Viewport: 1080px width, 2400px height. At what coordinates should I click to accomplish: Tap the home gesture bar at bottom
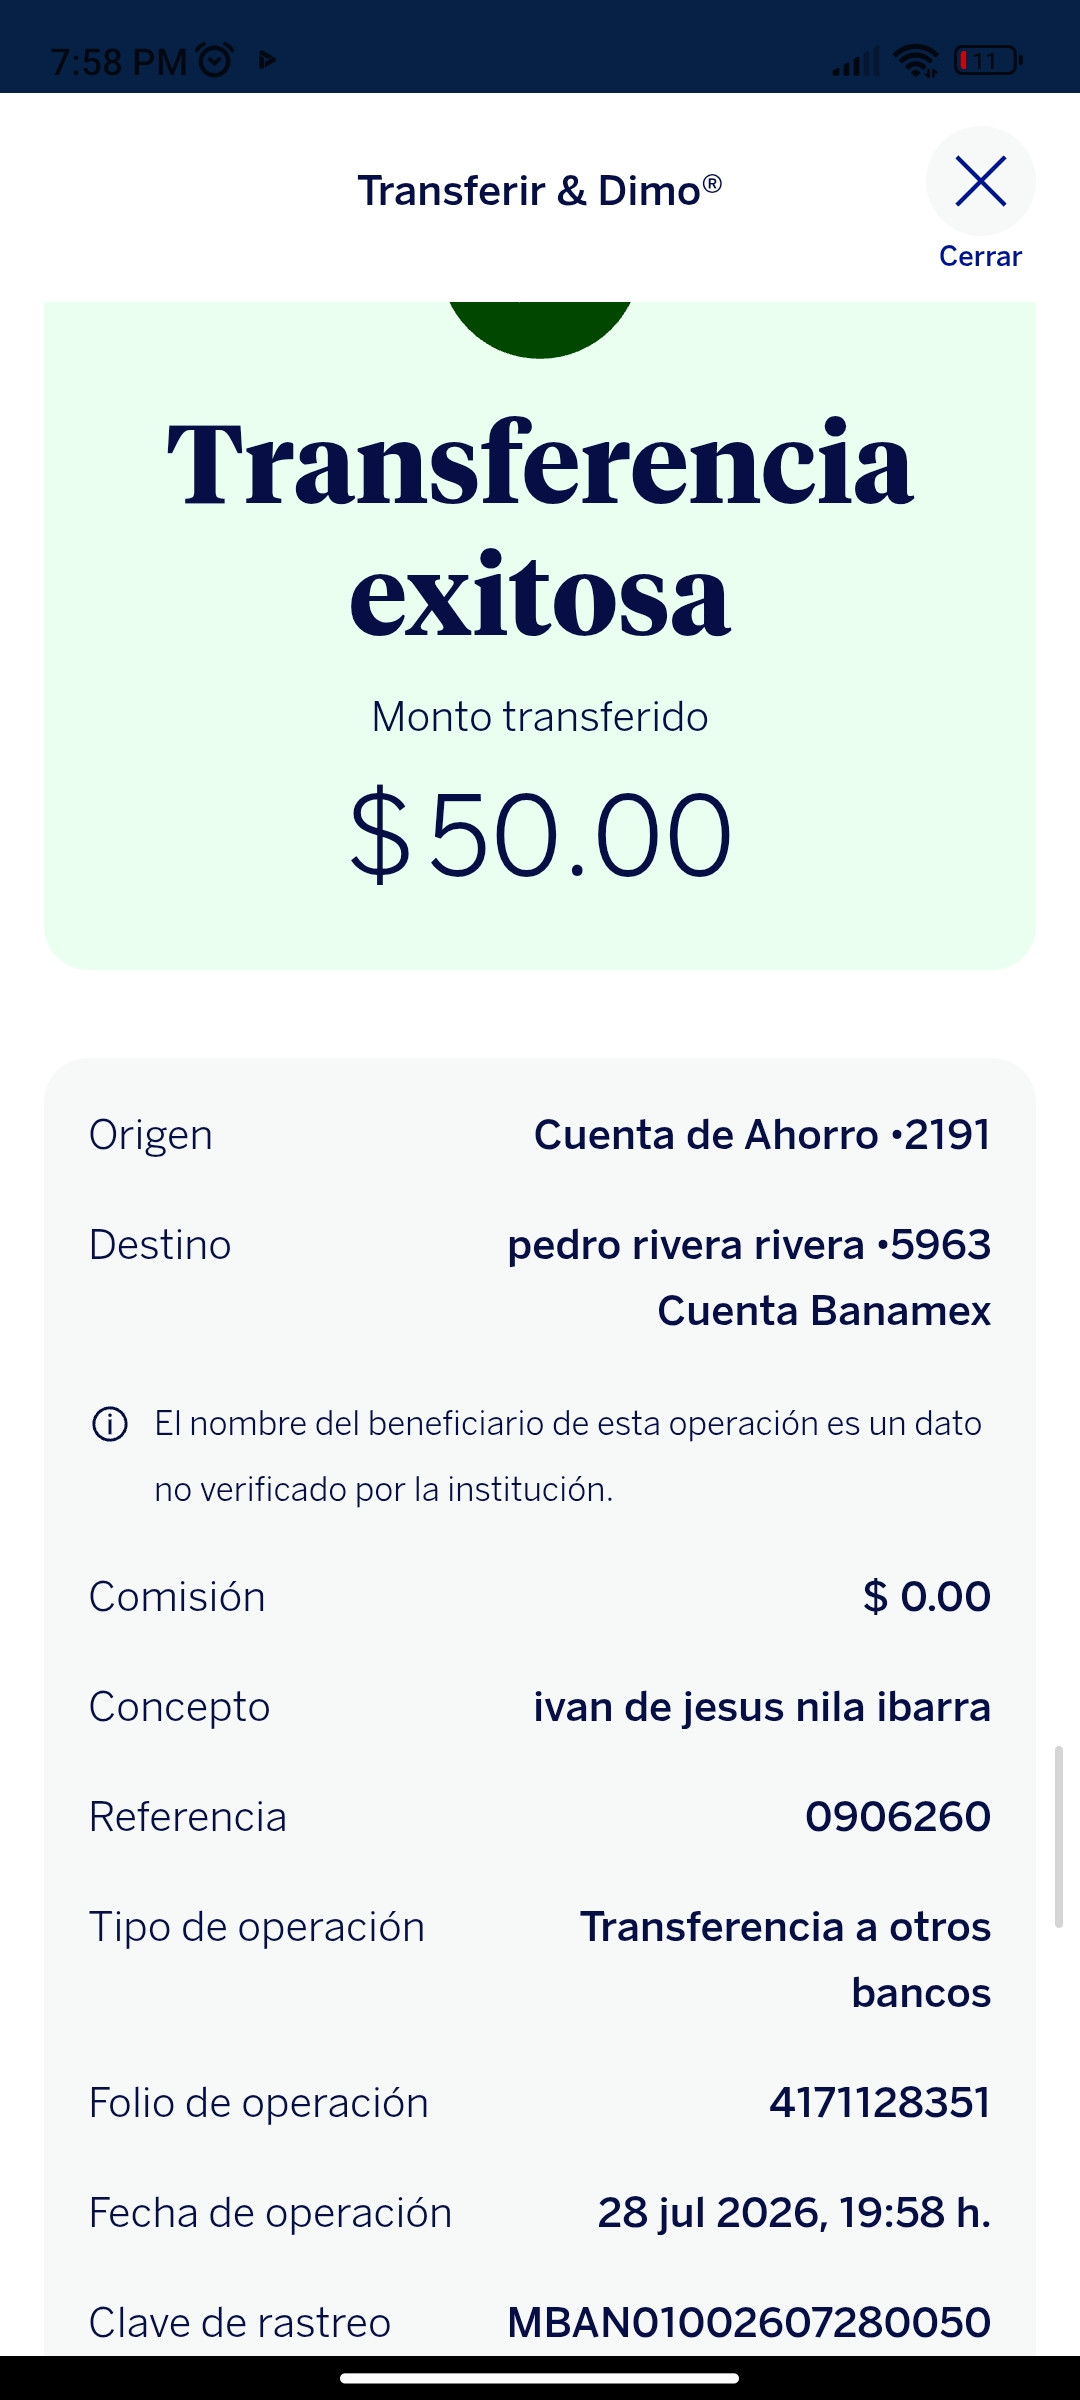[x=540, y=2378]
